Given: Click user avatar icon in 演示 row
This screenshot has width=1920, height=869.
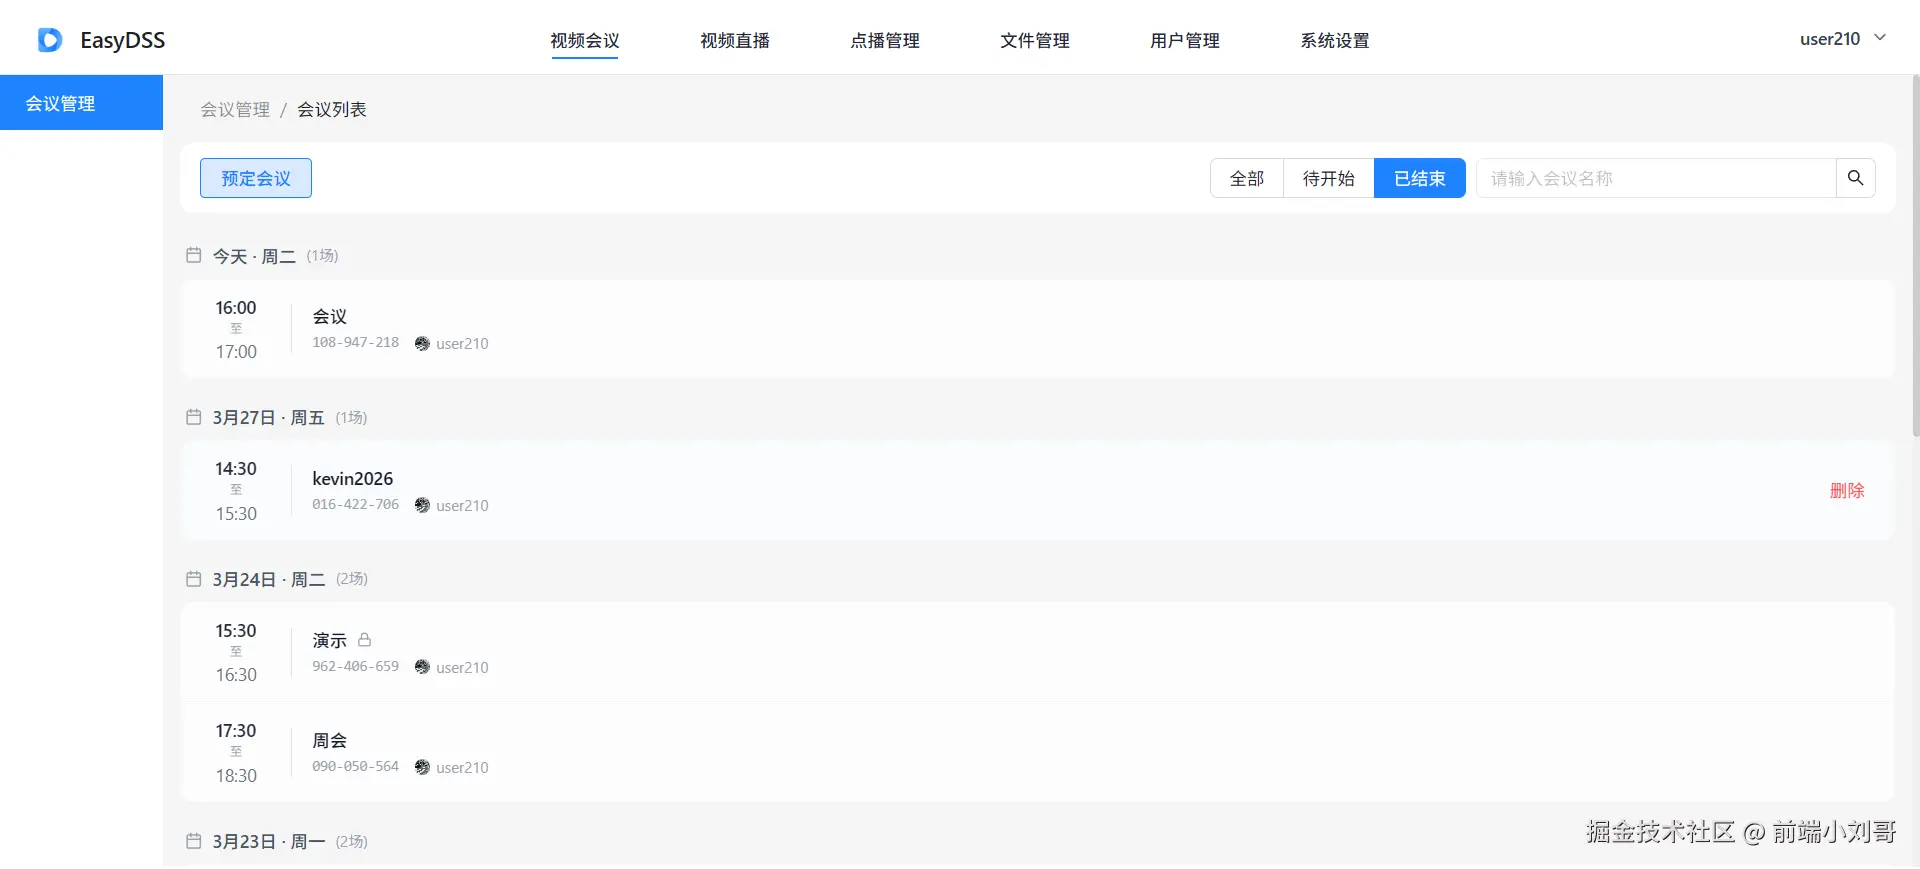Looking at the screenshot, I should [422, 667].
